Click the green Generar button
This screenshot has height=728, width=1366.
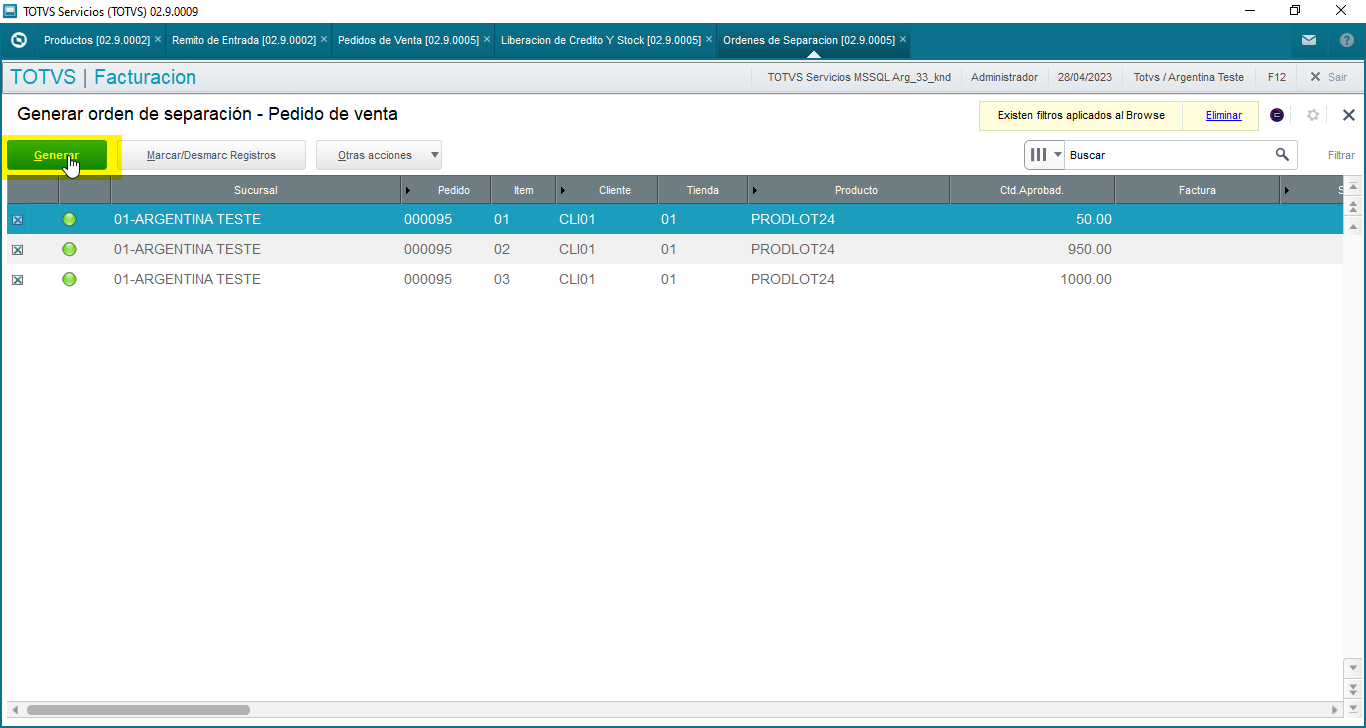tap(57, 155)
